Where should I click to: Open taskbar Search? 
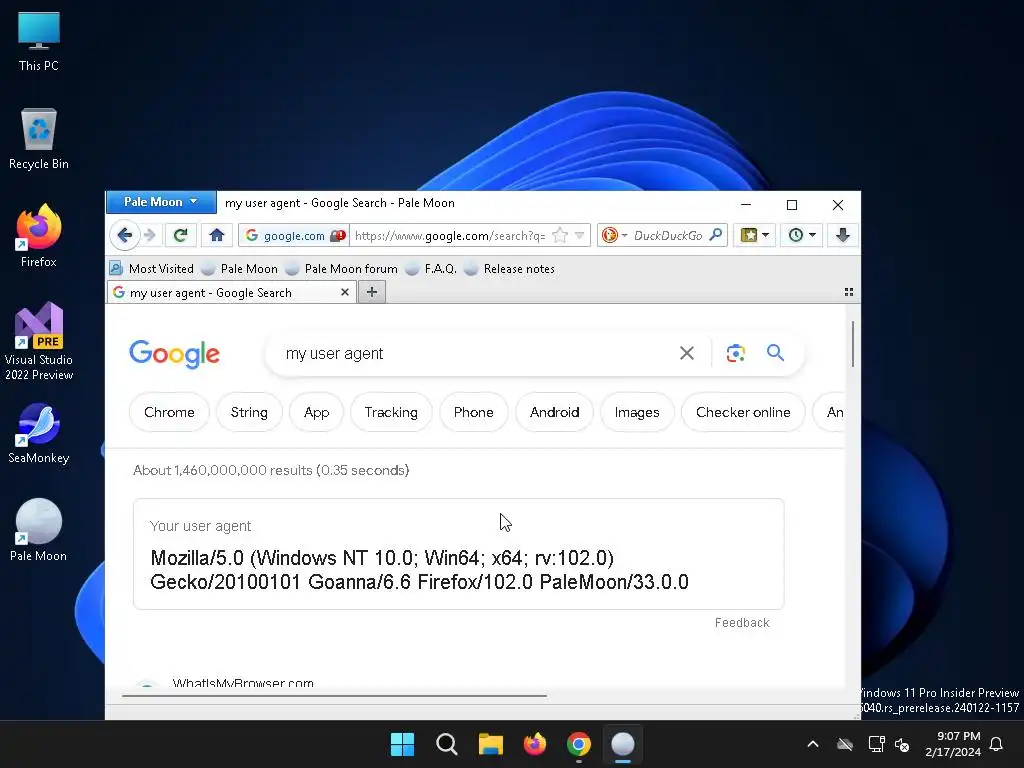click(447, 744)
